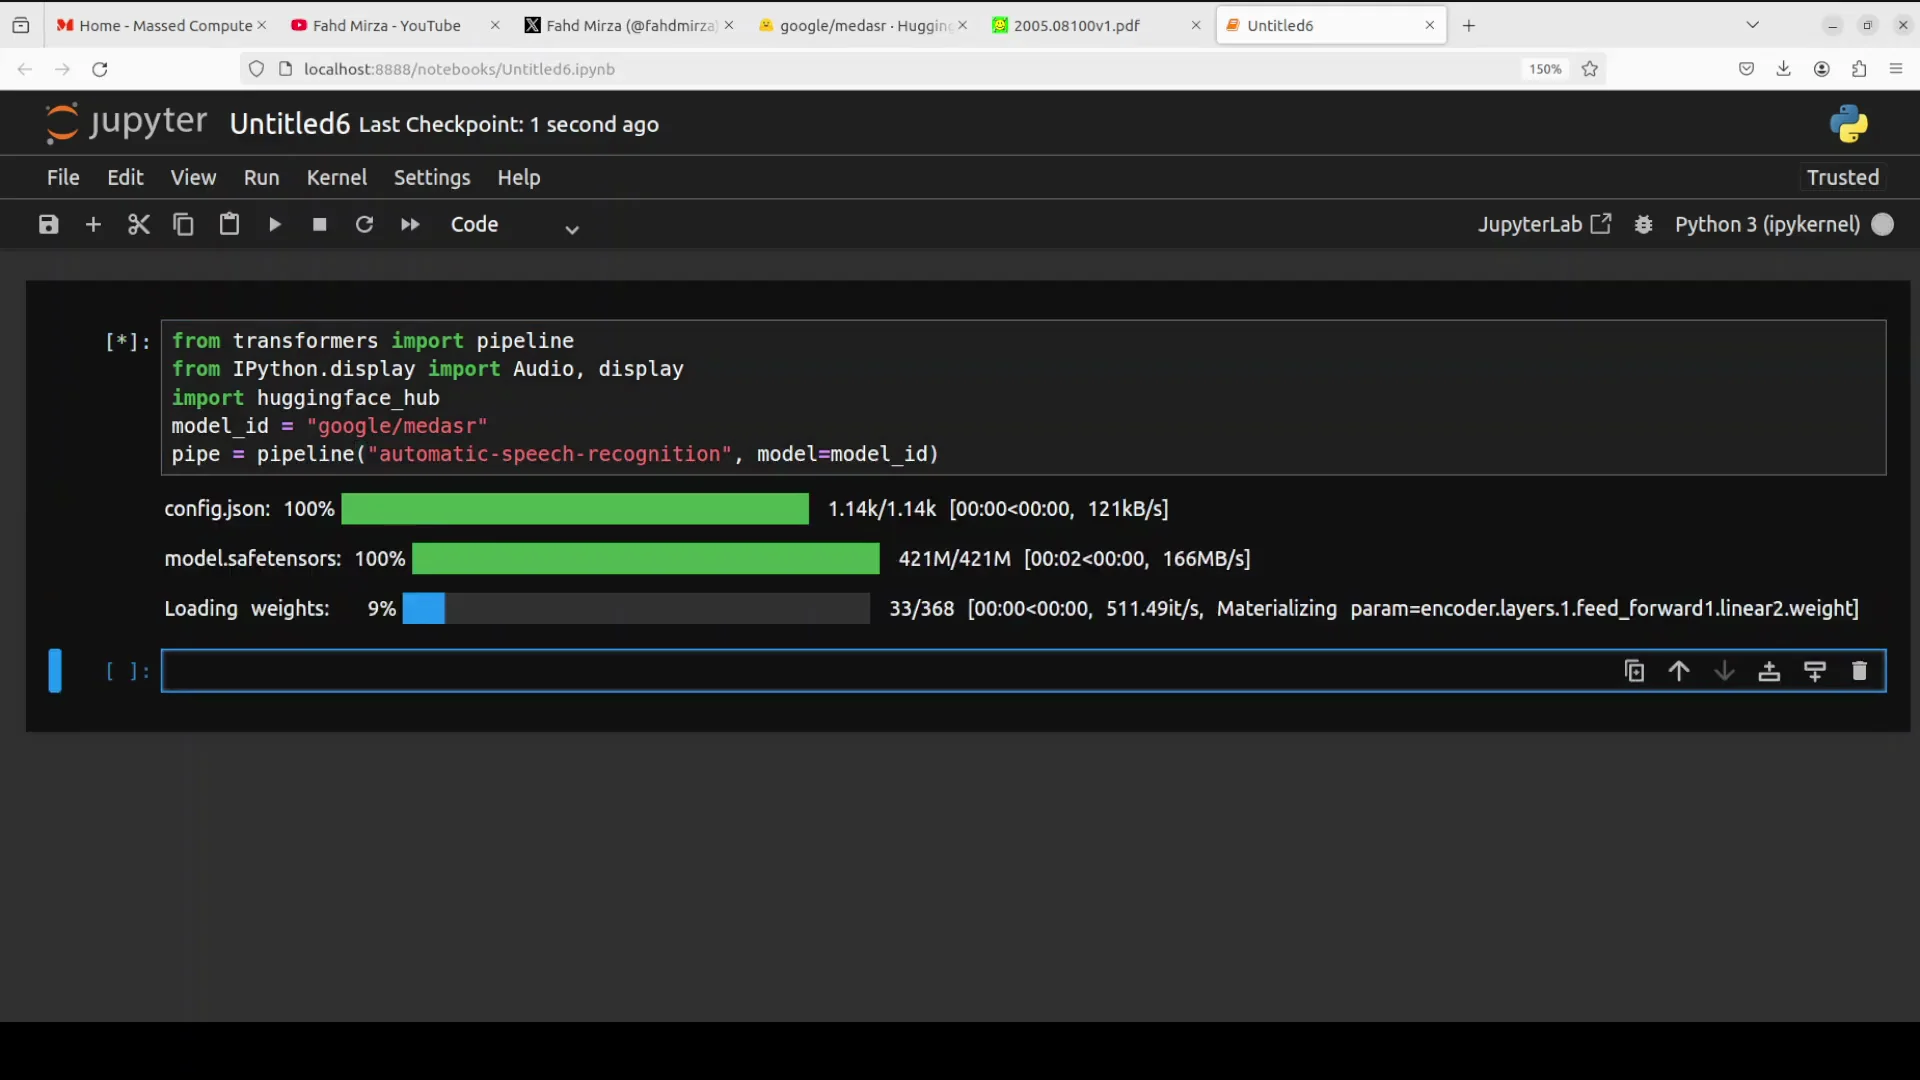Open the Firefox application menu (hamburger icon)
The height and width of the screenshot is (1080, 1920).
[1896, 69]
